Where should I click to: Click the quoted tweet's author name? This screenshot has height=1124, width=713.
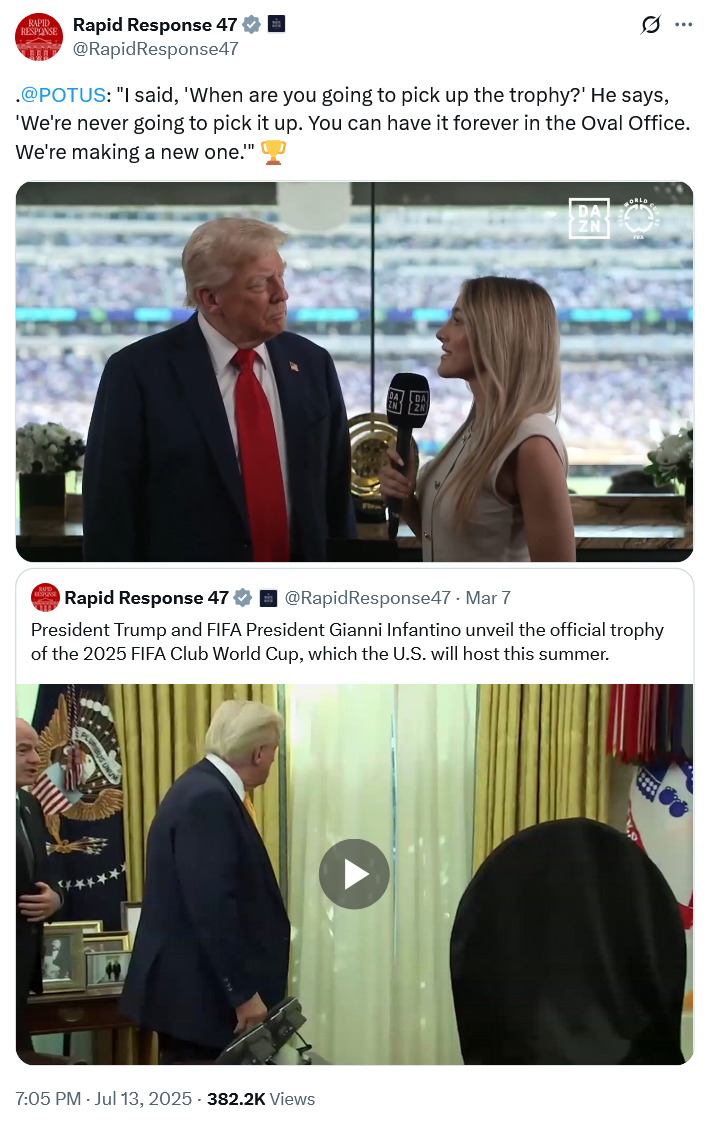click(146, 598)
